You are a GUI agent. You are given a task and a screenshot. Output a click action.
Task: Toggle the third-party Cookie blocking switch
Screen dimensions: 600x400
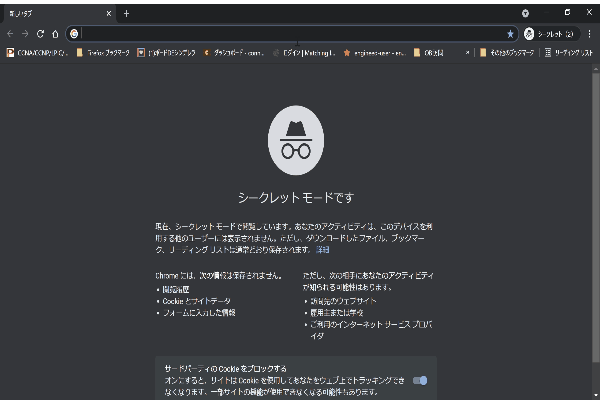(x=420, y=380)
